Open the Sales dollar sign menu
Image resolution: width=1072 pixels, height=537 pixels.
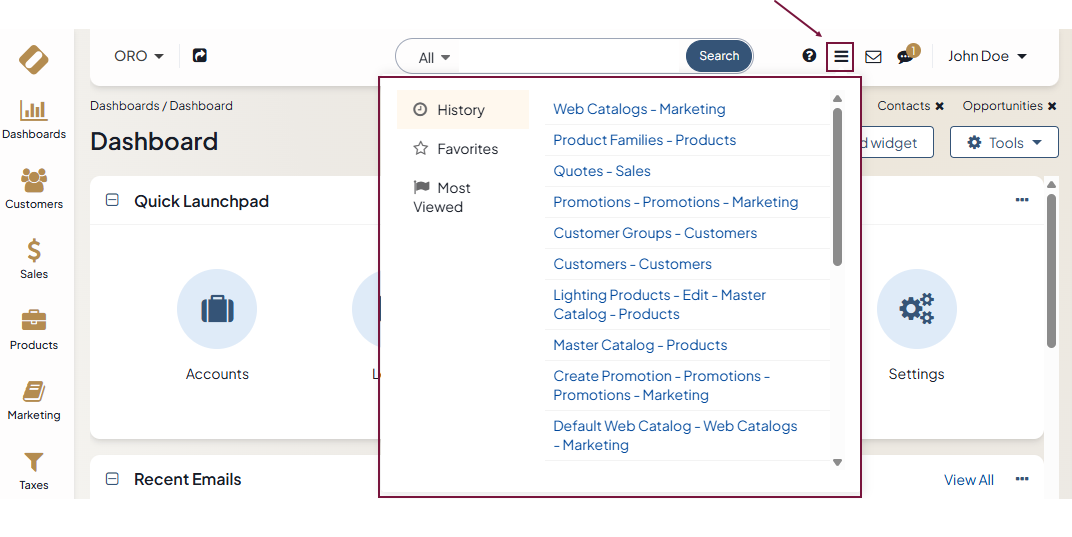coord(34,258)
